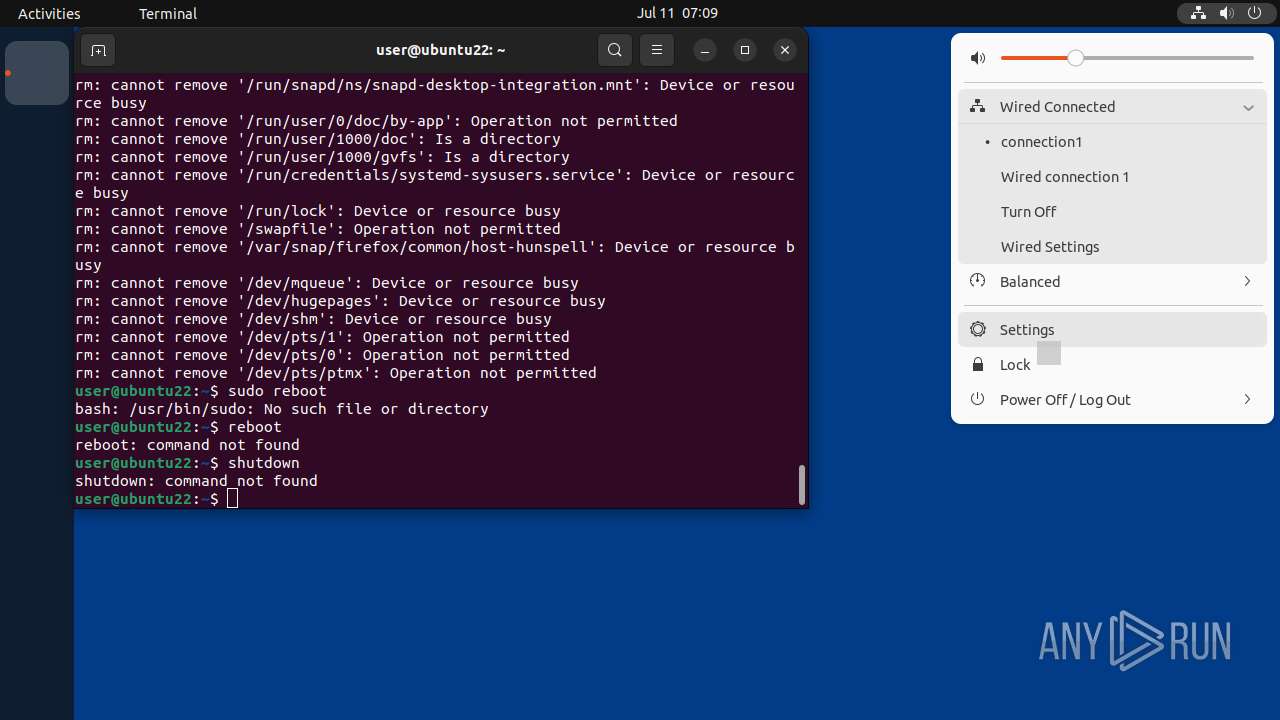The width and height of the screenshot is (1280, 720).
Task: Open the clock showing Jul 11 07:09
Action: [x=677, y=13]
